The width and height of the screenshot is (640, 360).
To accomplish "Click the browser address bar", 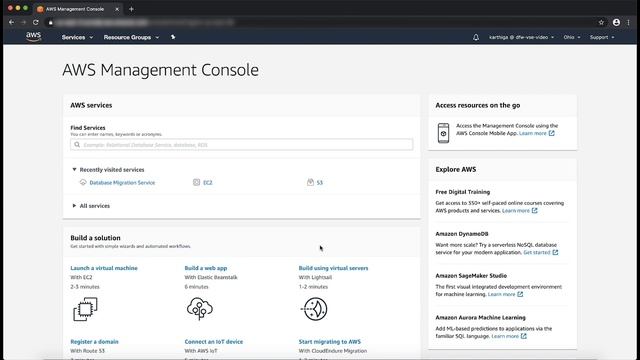I will pos(322,22).
